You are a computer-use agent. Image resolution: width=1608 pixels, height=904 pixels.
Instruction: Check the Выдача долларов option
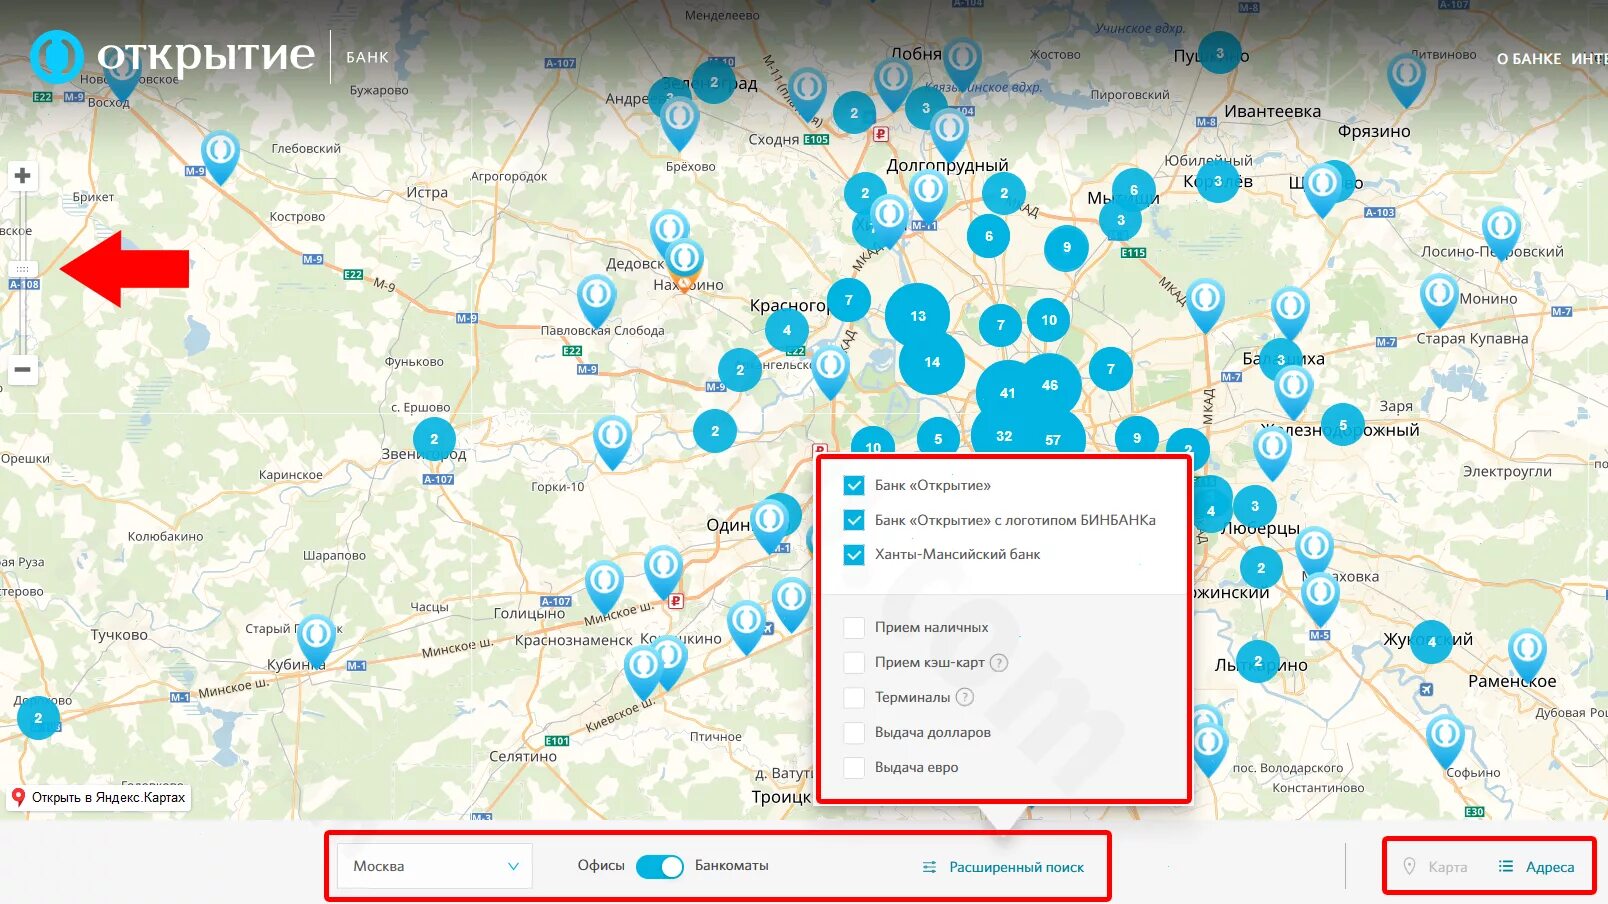[x=854, y=732]
